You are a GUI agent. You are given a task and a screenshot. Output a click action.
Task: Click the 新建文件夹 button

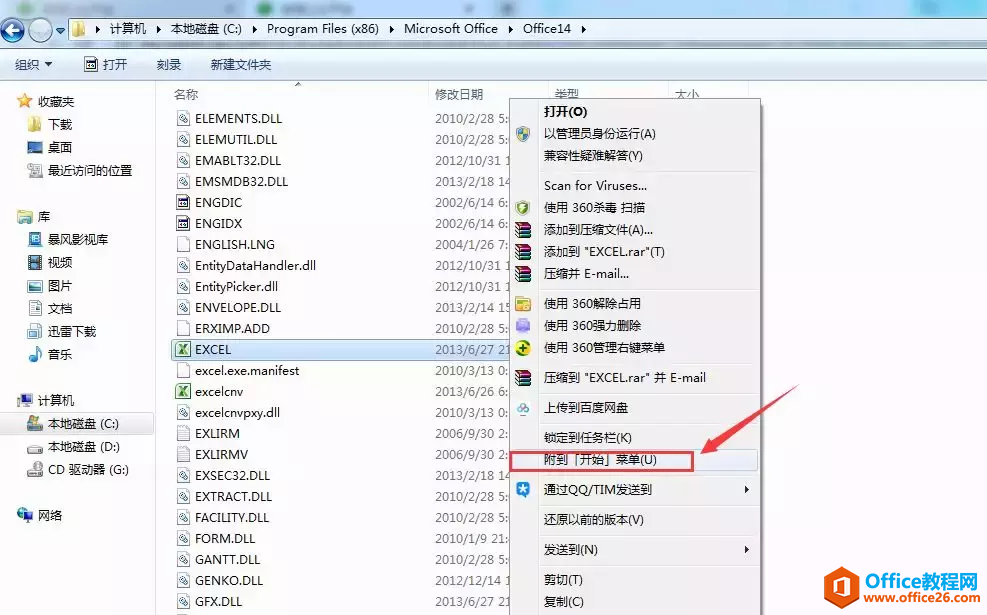(240, 64)
